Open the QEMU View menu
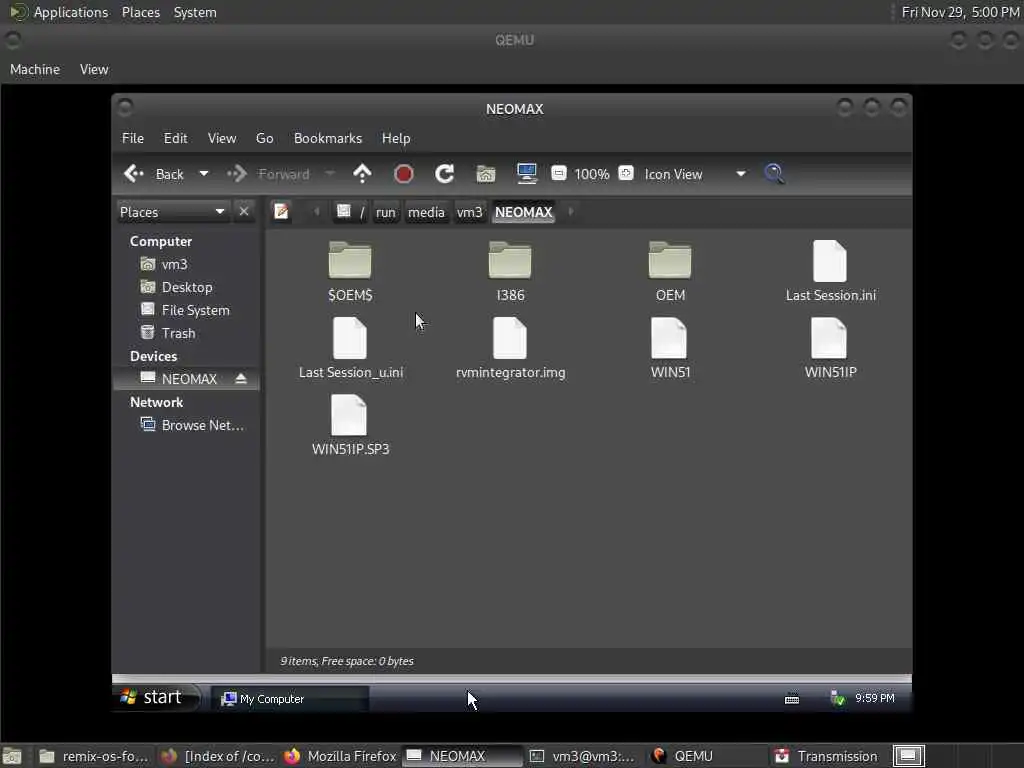The width and height of the screenshot is (1024, 768). (x=94, y=69)
